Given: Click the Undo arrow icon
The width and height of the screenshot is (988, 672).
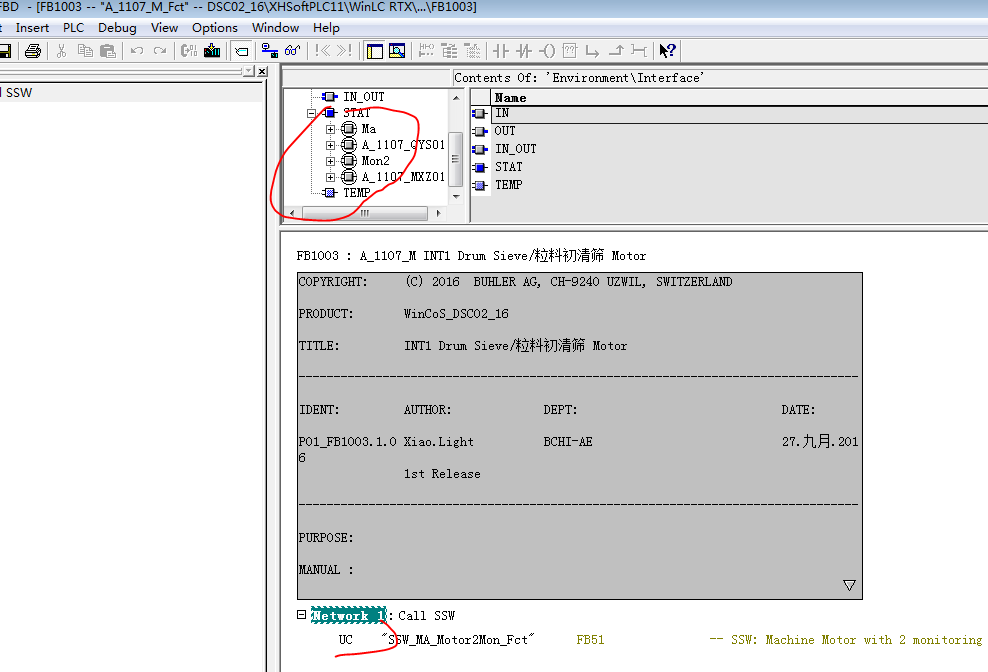Looking at the screenshot, I should tap(137, 51).
